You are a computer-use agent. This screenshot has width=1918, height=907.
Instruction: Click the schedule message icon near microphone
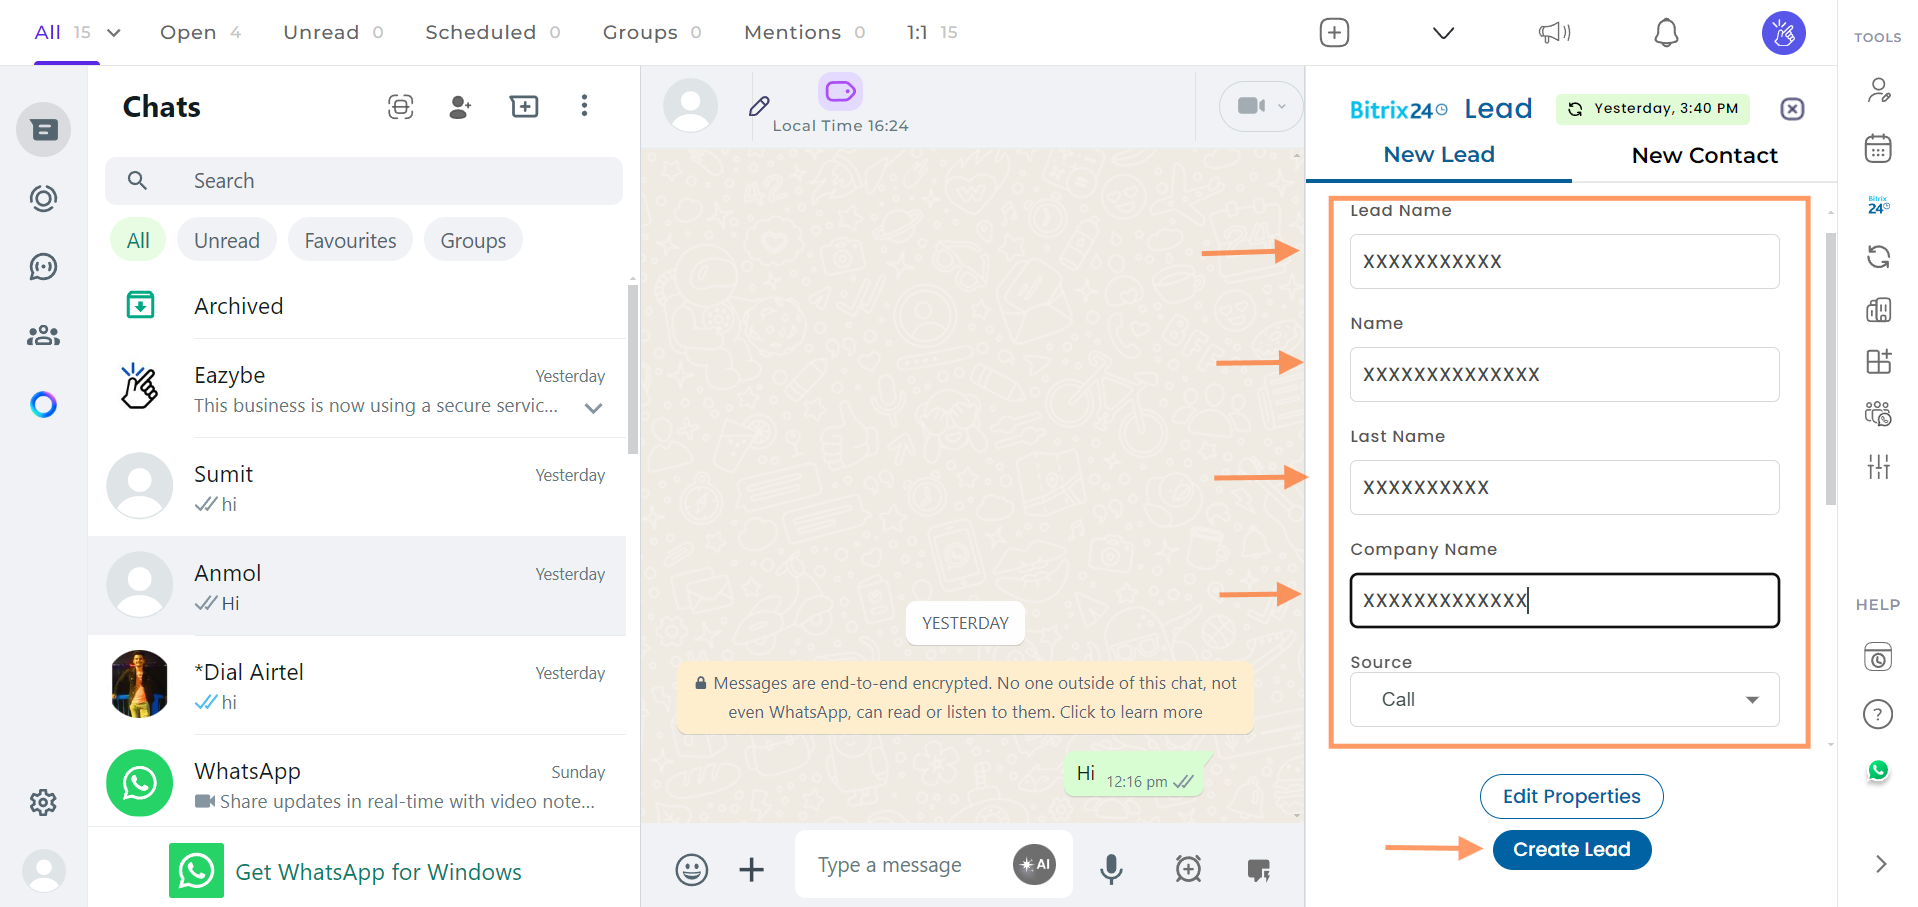point(1188,869)
